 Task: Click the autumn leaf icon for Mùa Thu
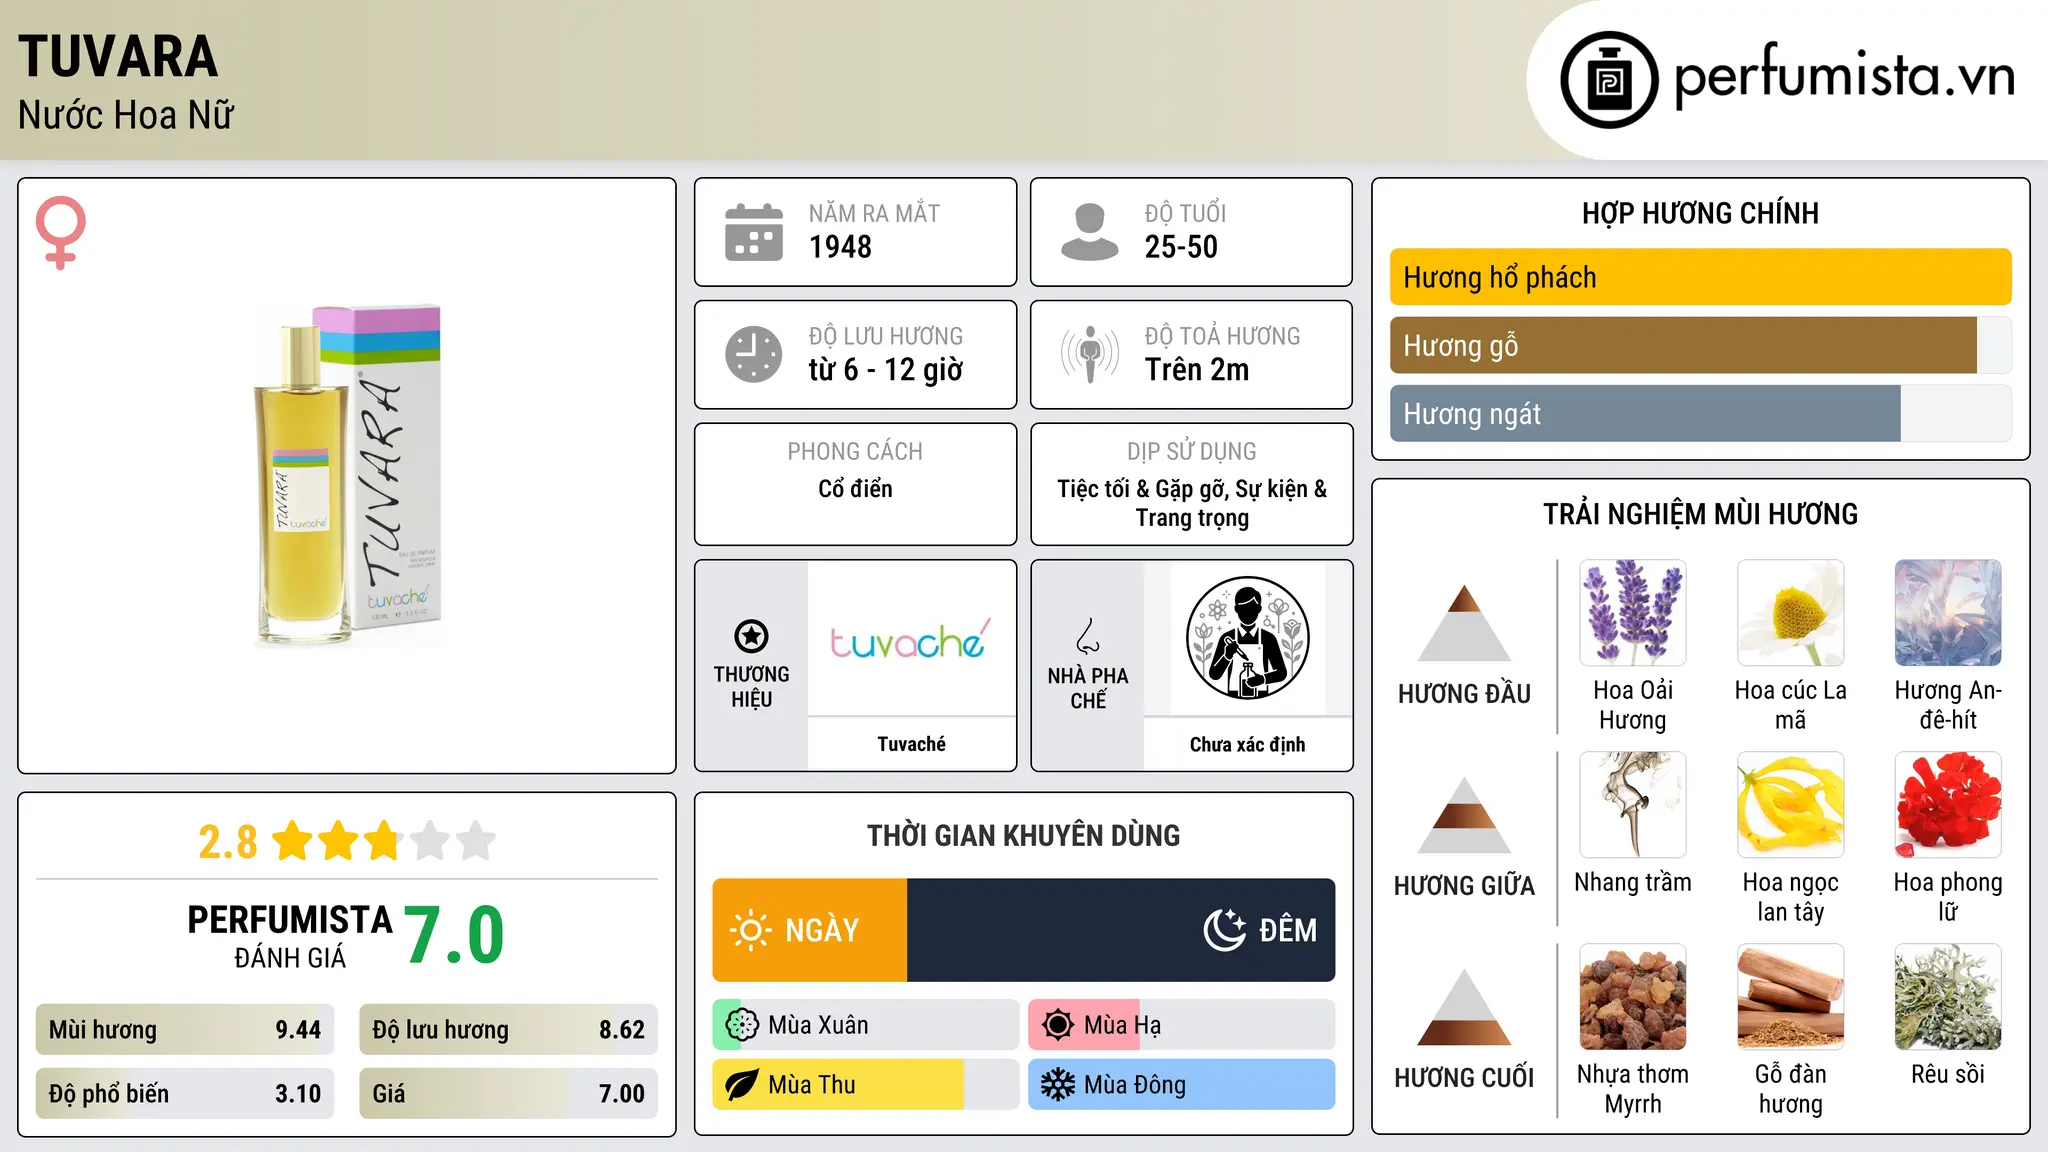coord(742,1085)
